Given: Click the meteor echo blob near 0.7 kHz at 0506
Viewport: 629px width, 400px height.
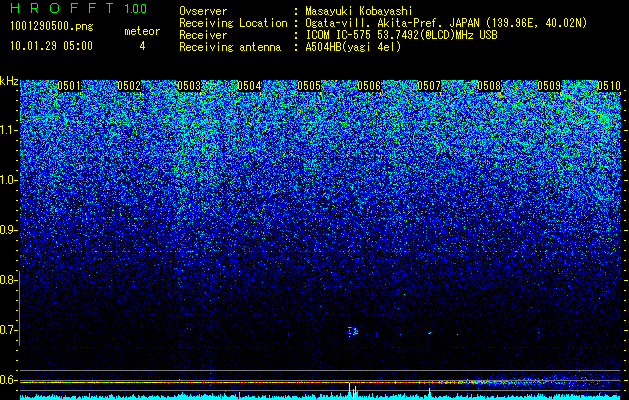Looking at the screenshot, I should (x=352, y=331).
